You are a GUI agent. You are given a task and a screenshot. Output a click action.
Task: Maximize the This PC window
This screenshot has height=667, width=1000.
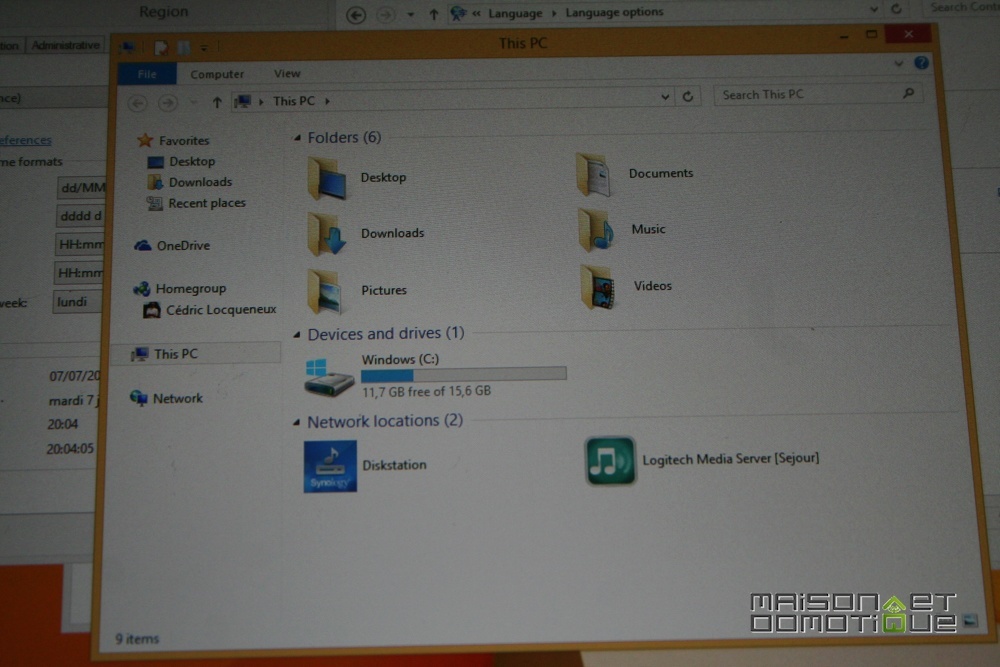tap(871, 34)
